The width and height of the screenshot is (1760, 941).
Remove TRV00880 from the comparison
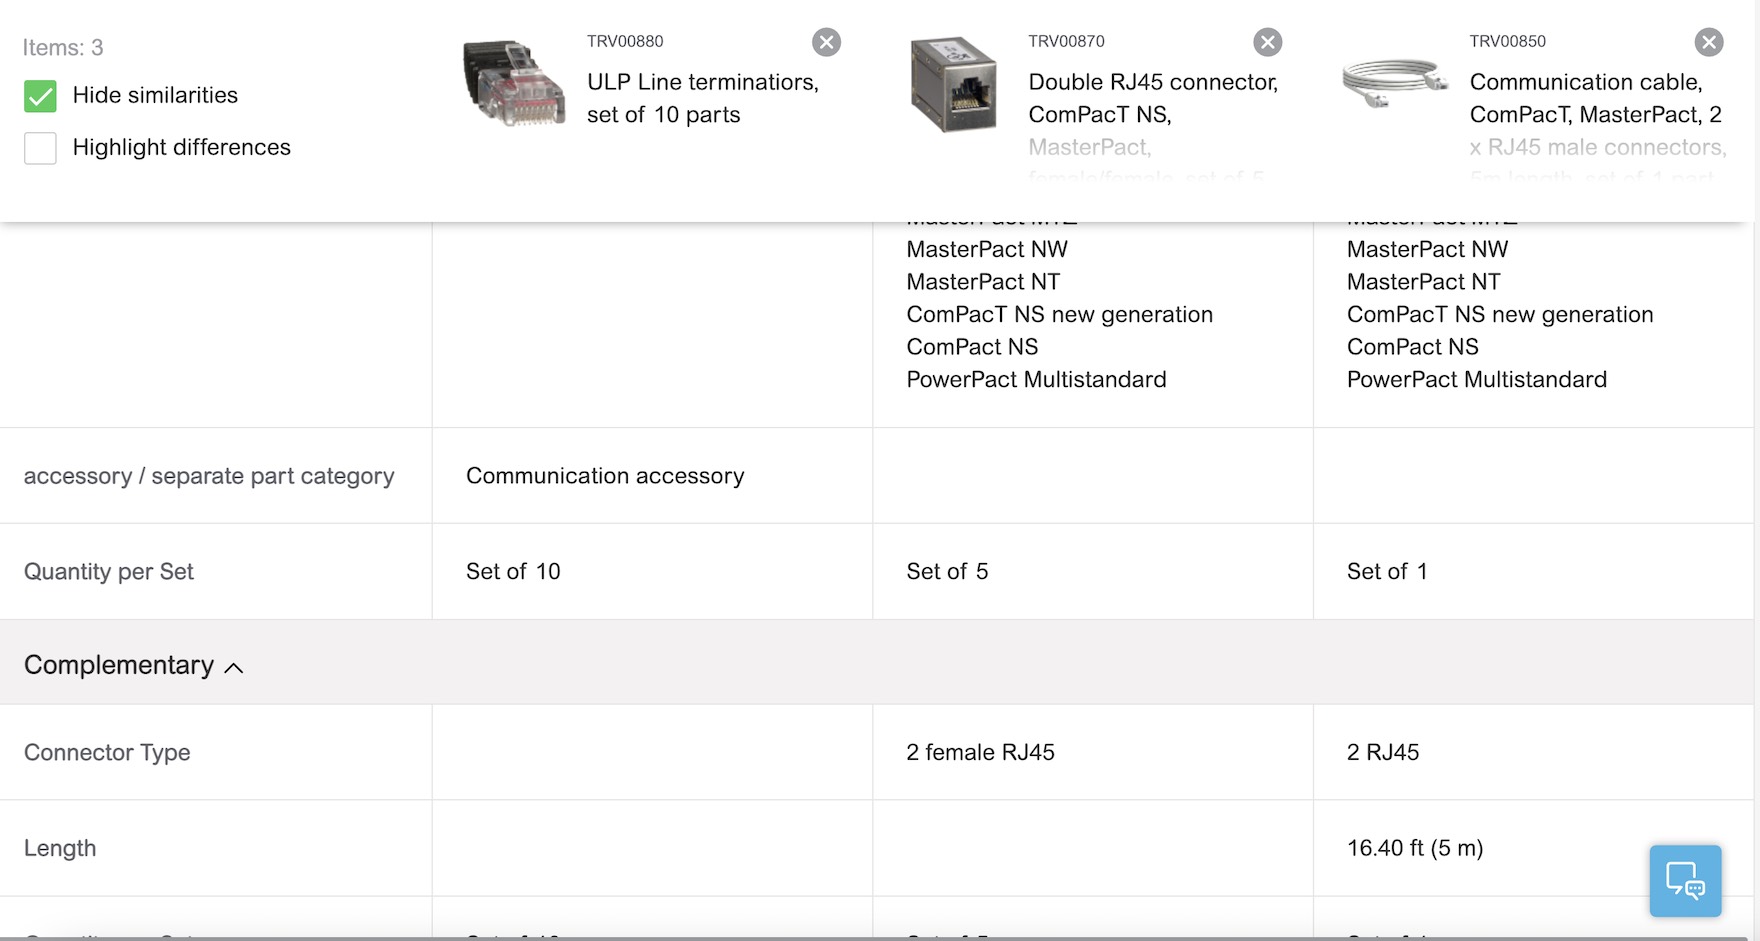pos(826,42)
